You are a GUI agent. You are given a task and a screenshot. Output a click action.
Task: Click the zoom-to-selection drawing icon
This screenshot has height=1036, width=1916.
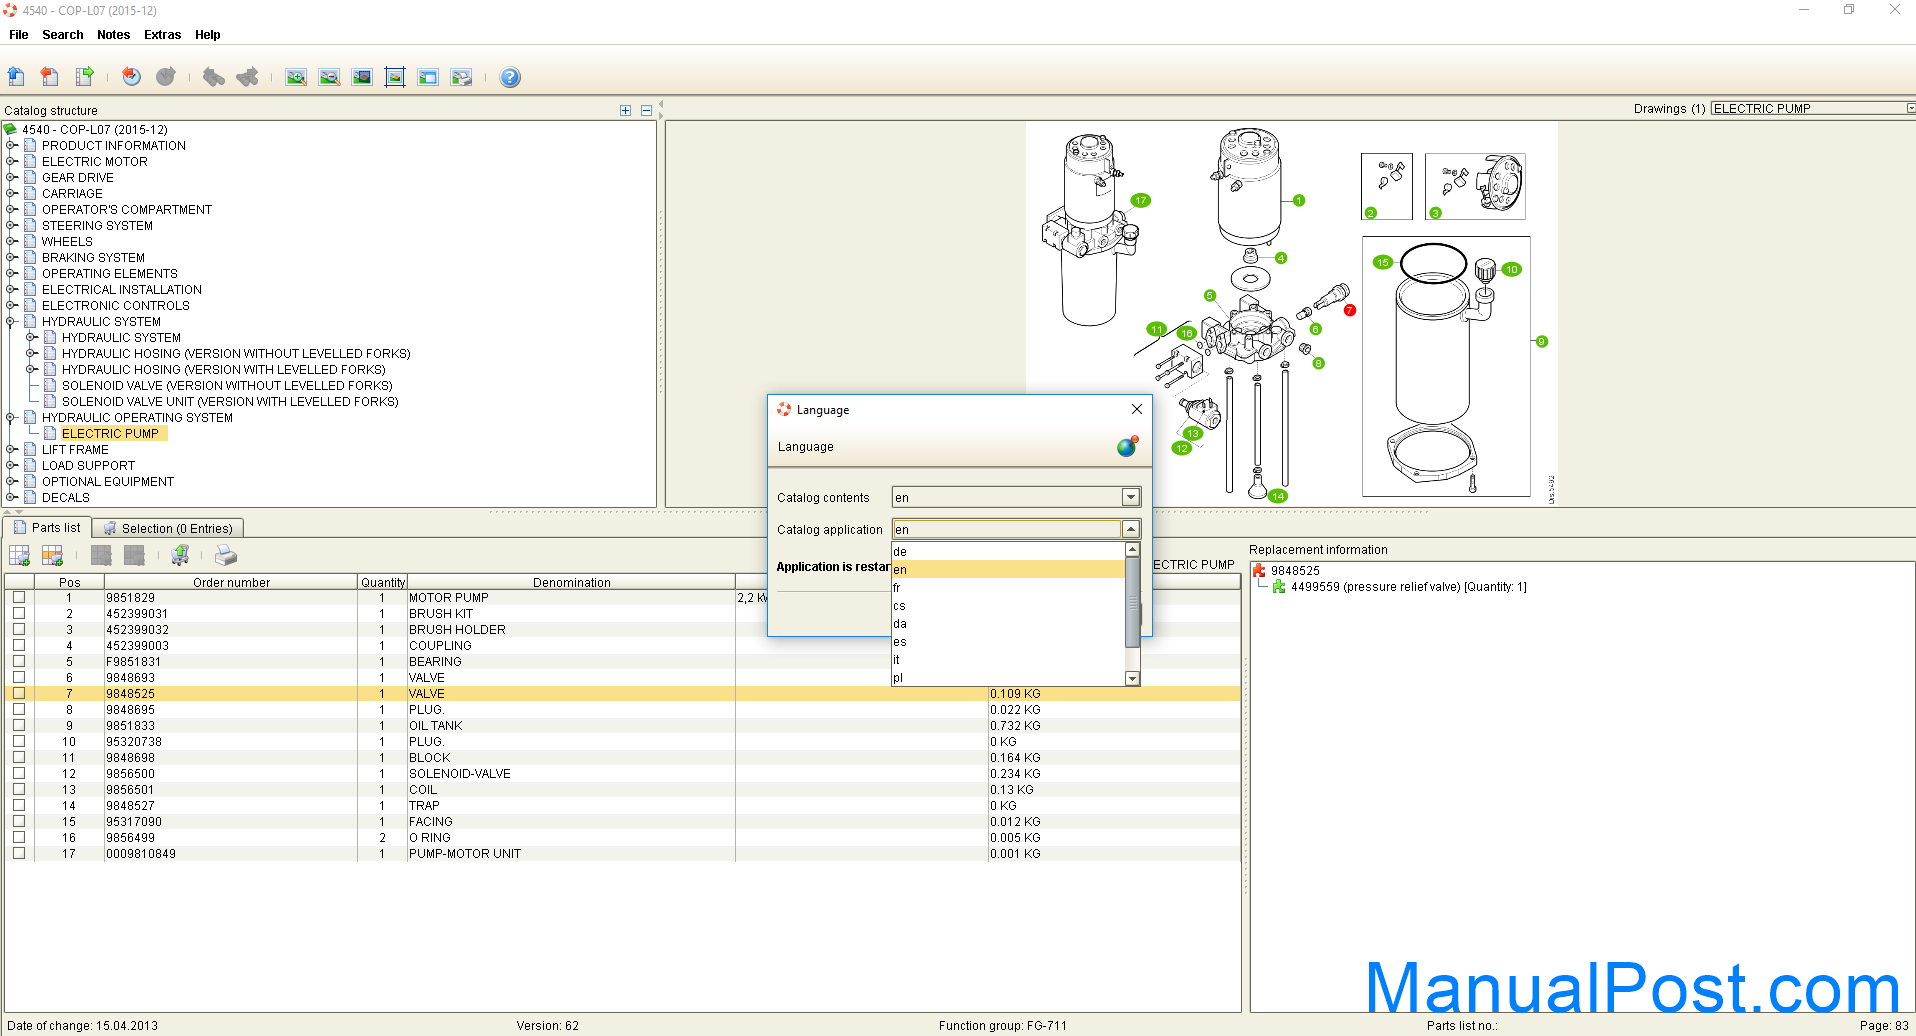pyautogui.click(x=362, y=77)
